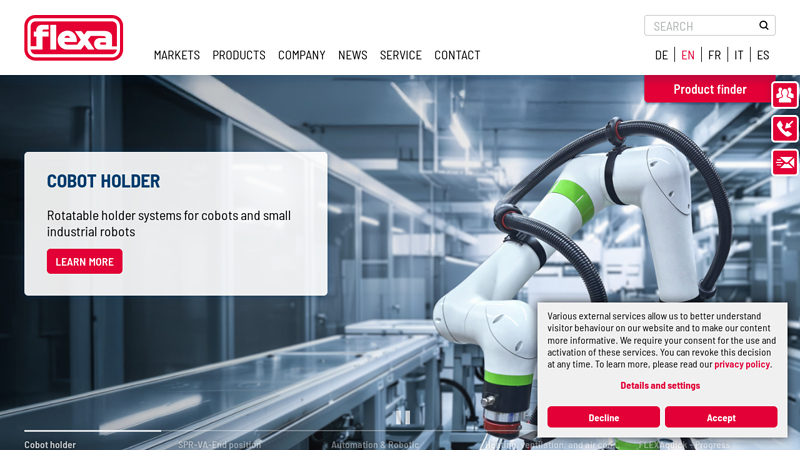Click the search magnifier icon
800x450 pixels.
pyautogui.click(x=764, y=26)
